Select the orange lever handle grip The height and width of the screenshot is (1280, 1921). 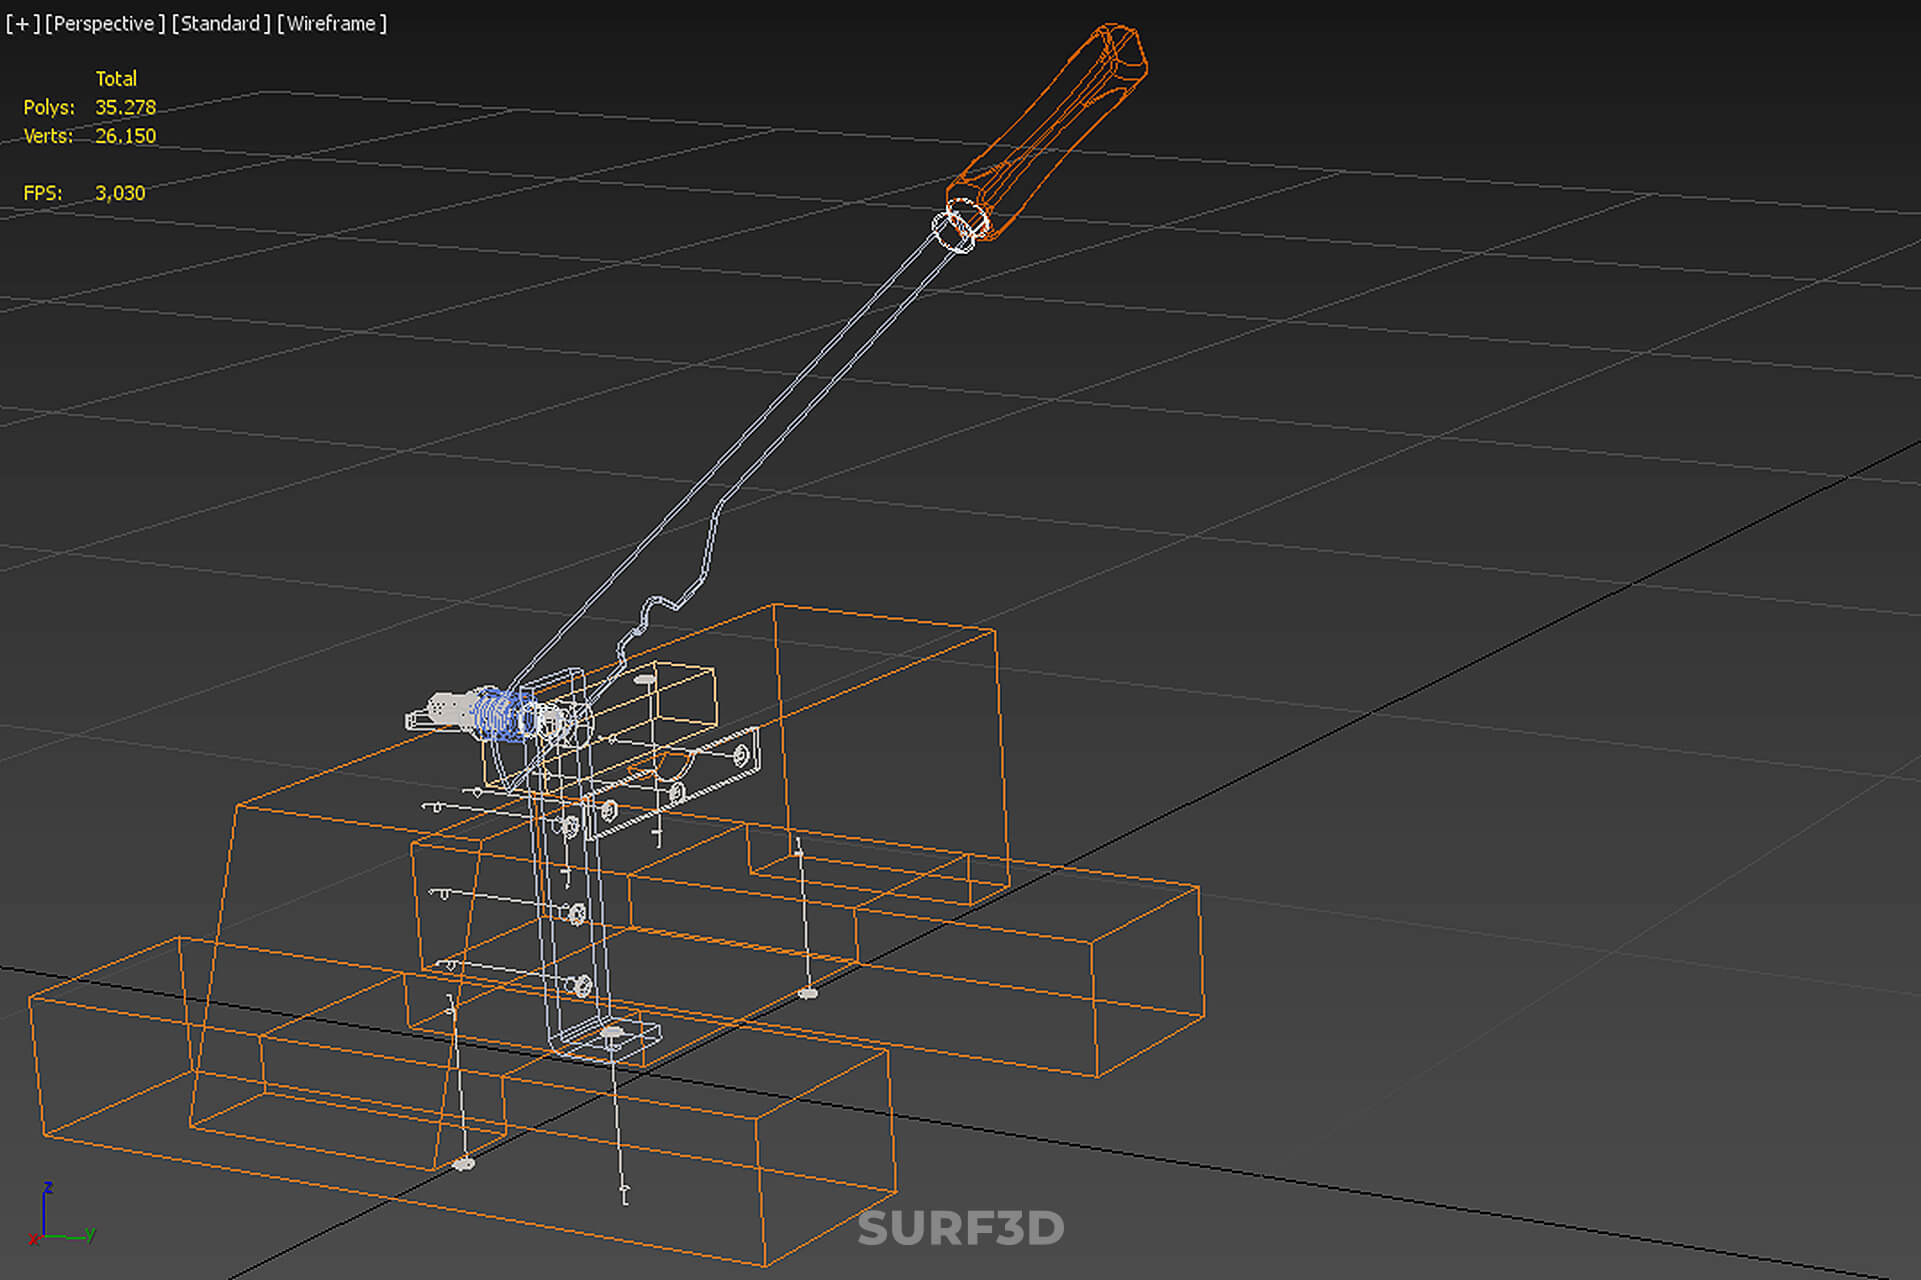click(x=1050, y=130)
